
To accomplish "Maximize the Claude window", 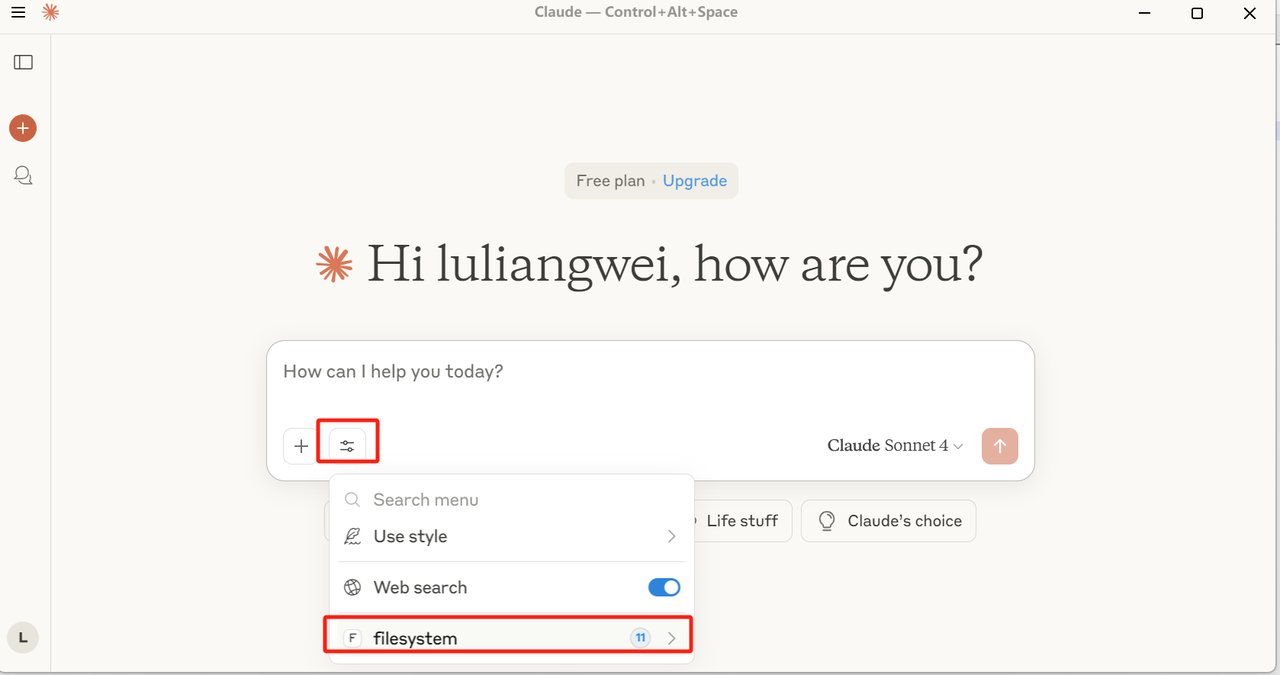I will [x=1197, y=13].
